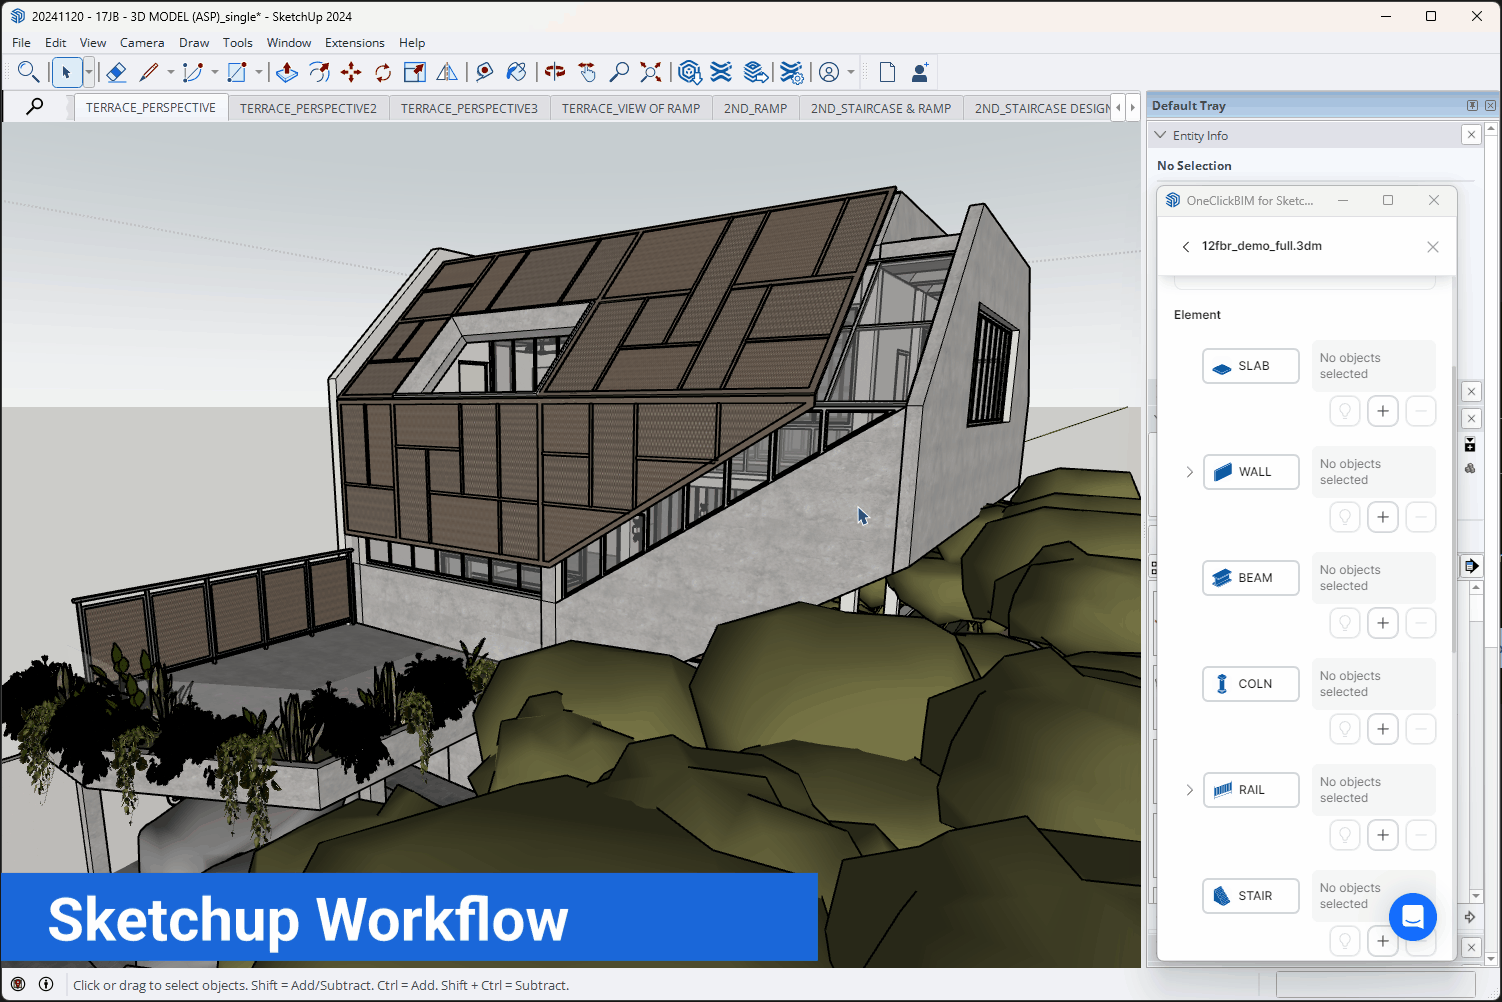Pick the Line pencil tool
This screenshot has height=1002, width=1502.
[x=149, y=72]
